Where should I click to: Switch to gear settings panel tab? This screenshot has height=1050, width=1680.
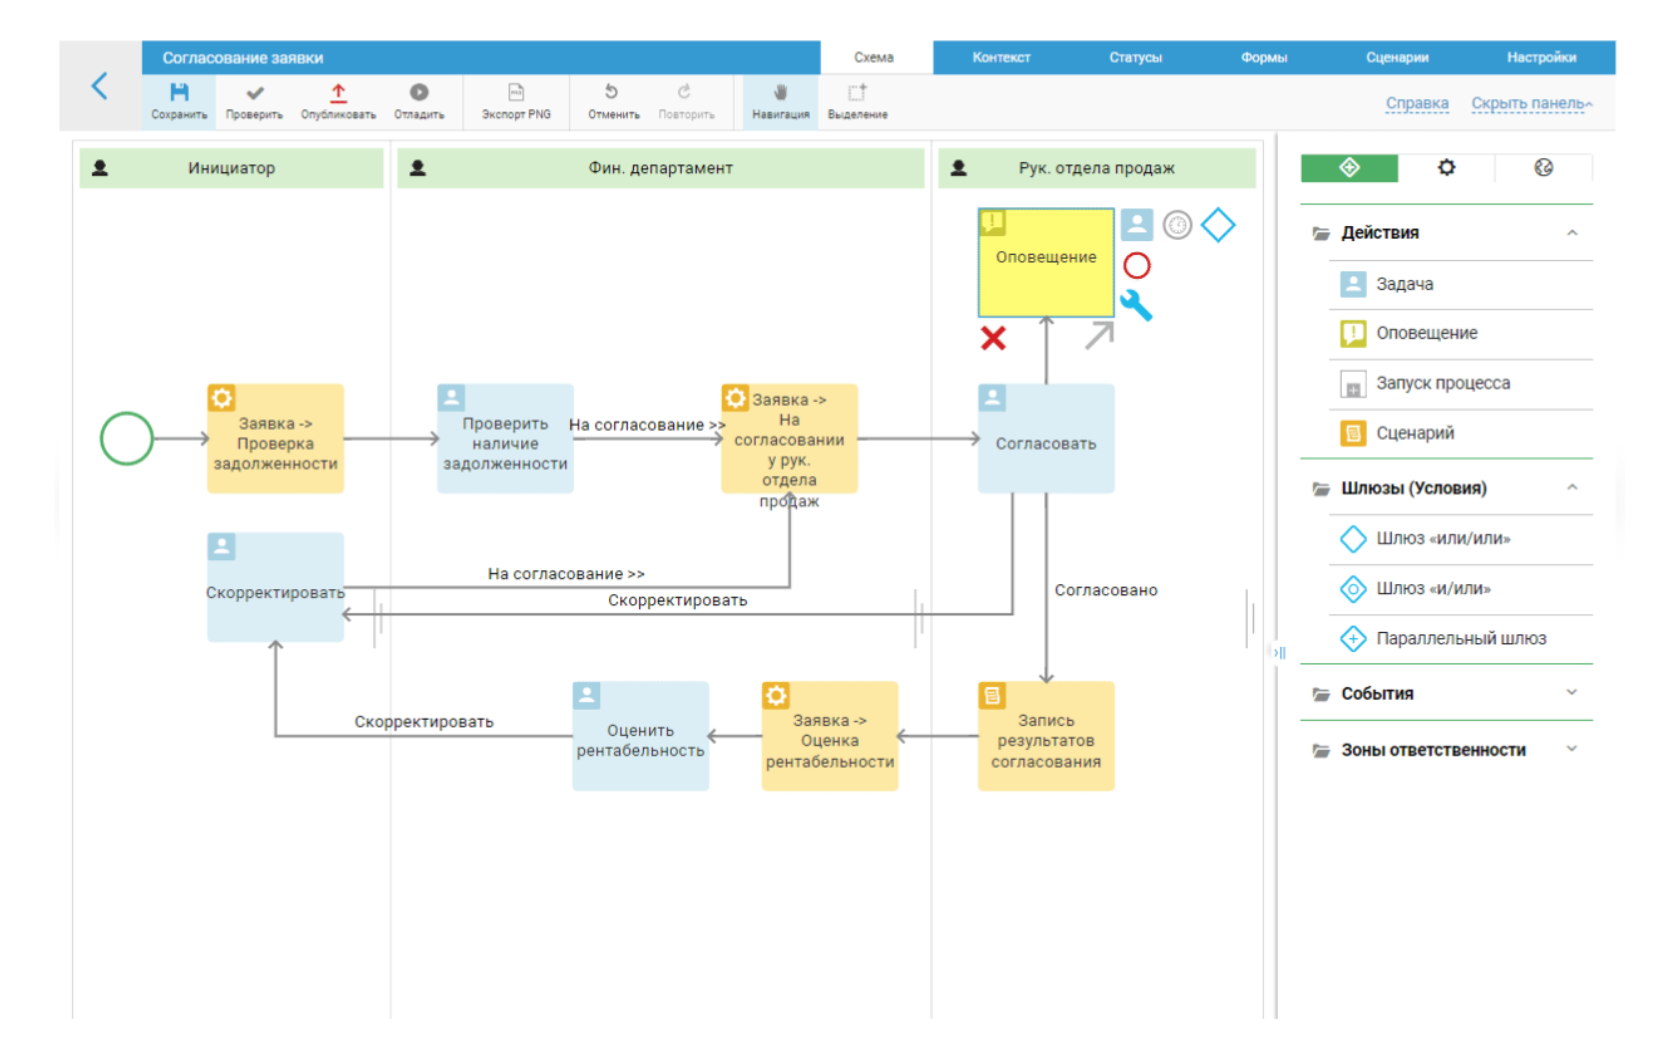pos(1446,168)
